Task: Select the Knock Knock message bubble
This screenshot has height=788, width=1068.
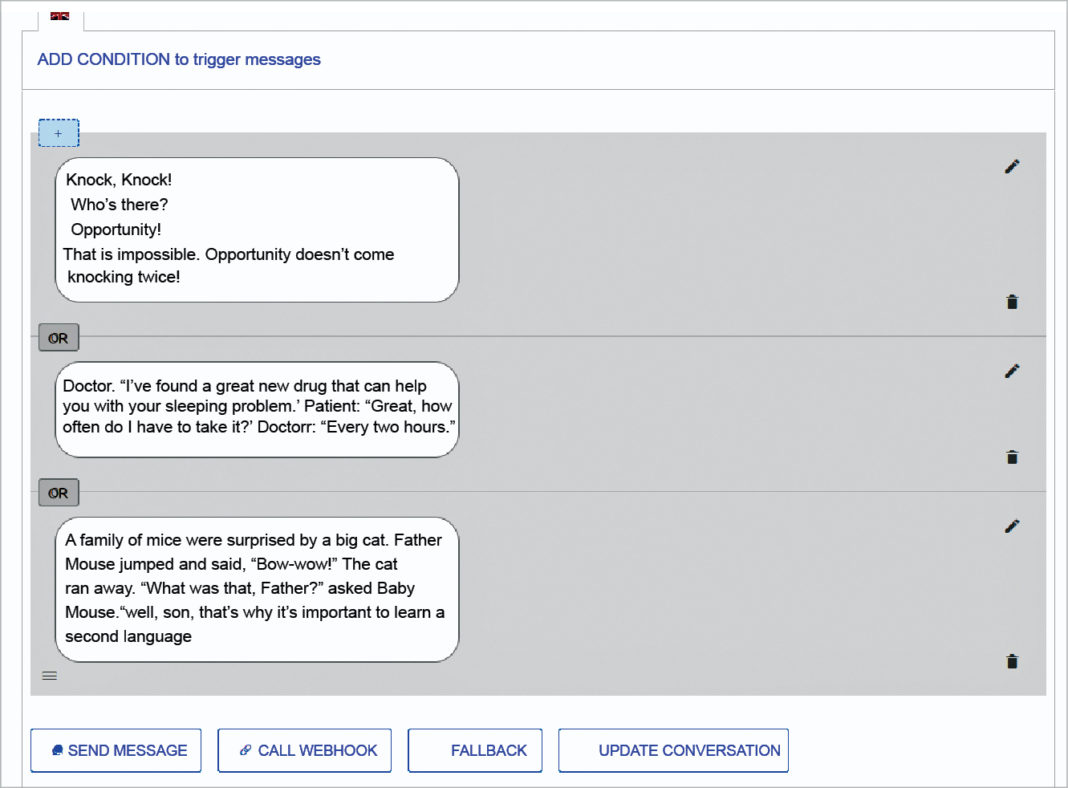Action: tap(256, 228)
